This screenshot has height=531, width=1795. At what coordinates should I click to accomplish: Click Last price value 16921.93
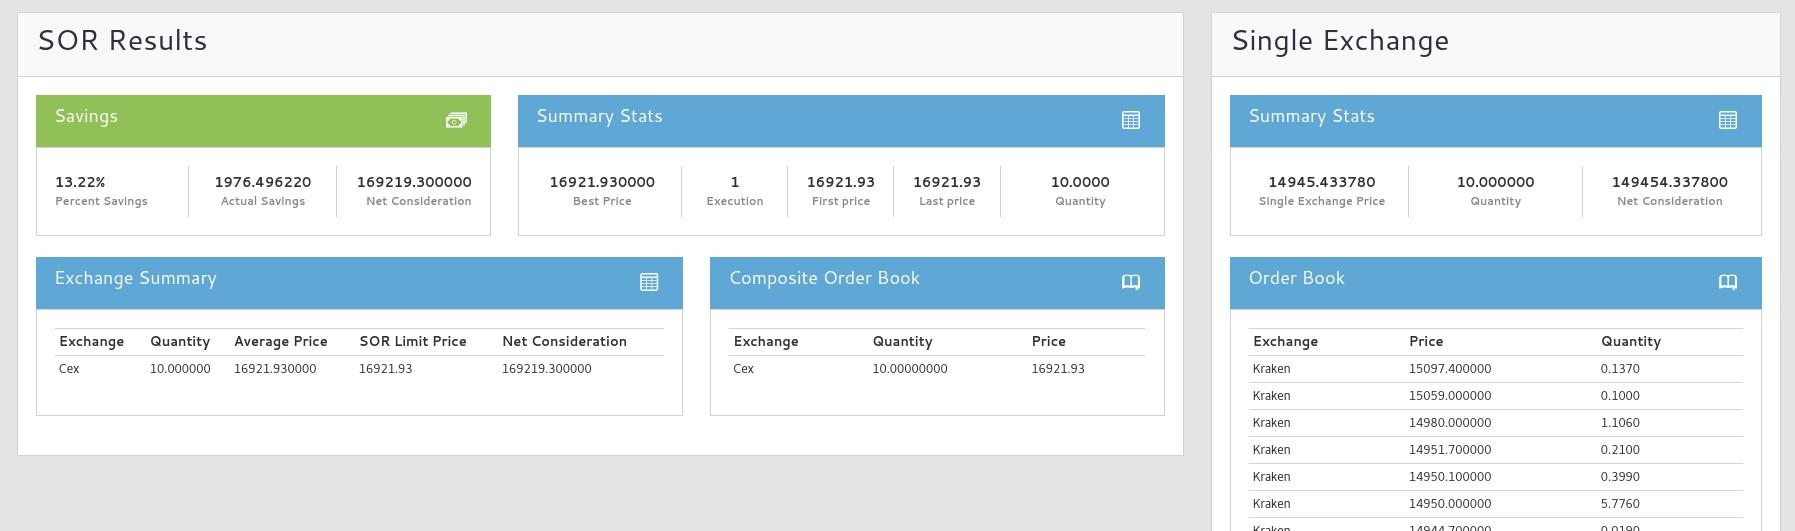point(947,182)
